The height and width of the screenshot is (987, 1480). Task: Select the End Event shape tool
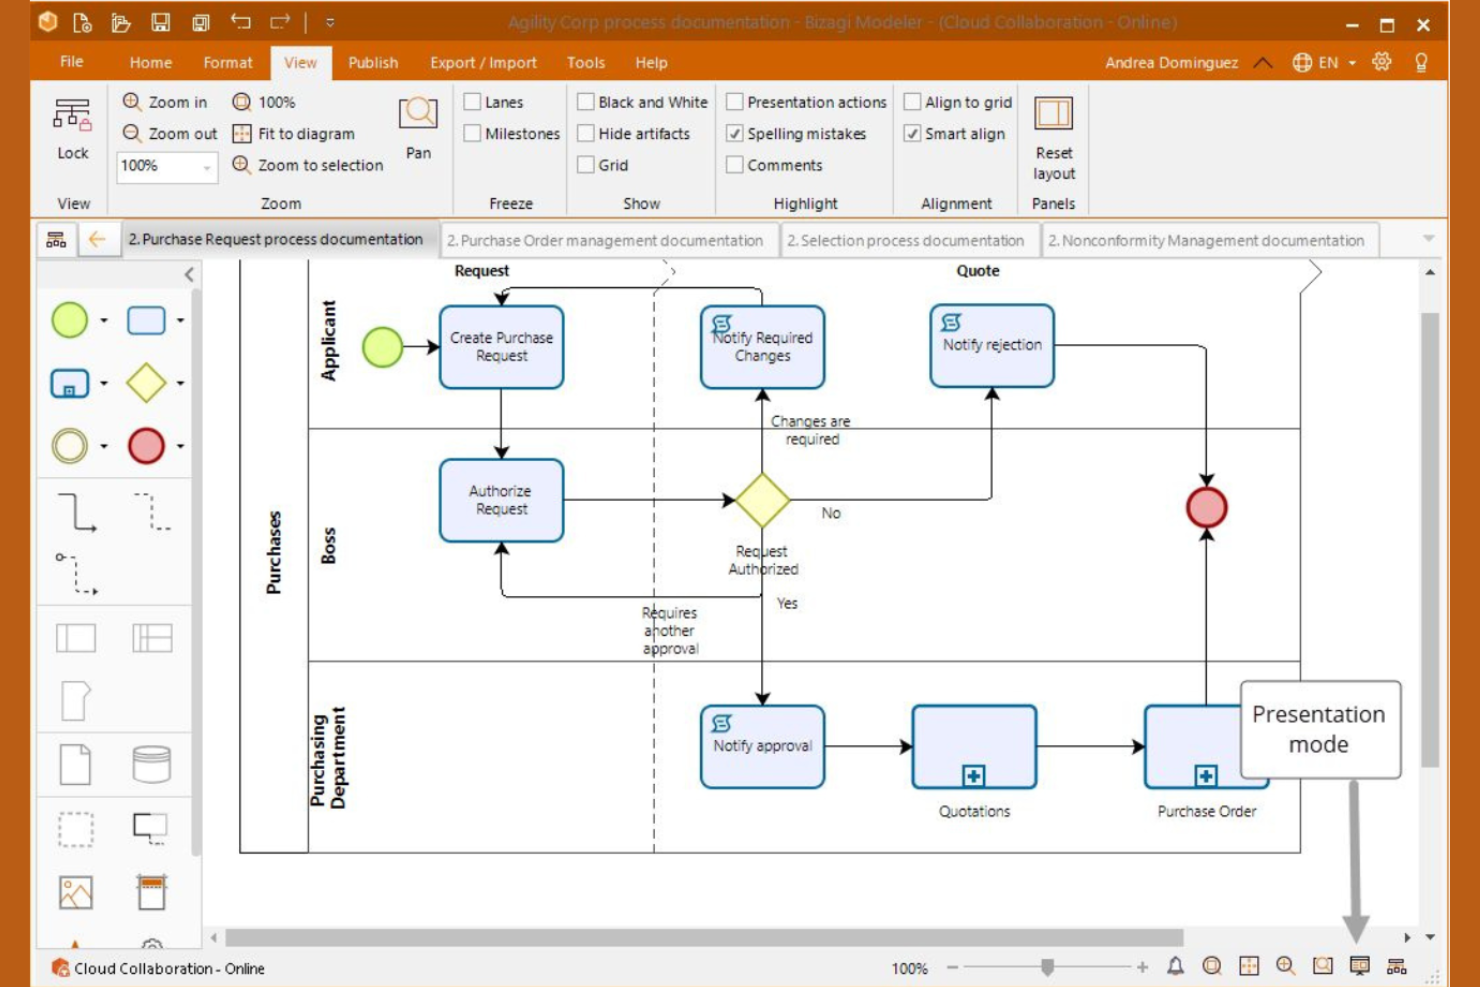pyautogui.click(x=147, y=447)
